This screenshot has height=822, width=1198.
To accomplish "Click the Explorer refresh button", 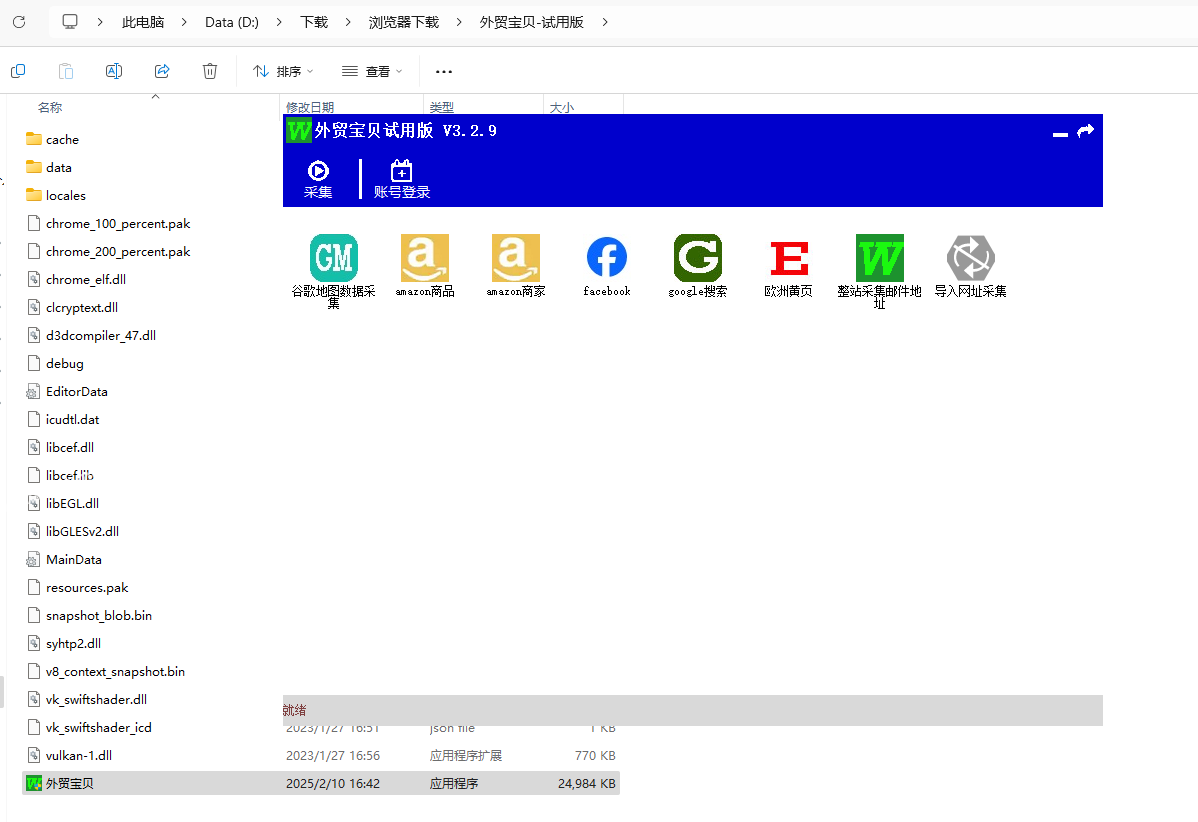I will [19, 22].
